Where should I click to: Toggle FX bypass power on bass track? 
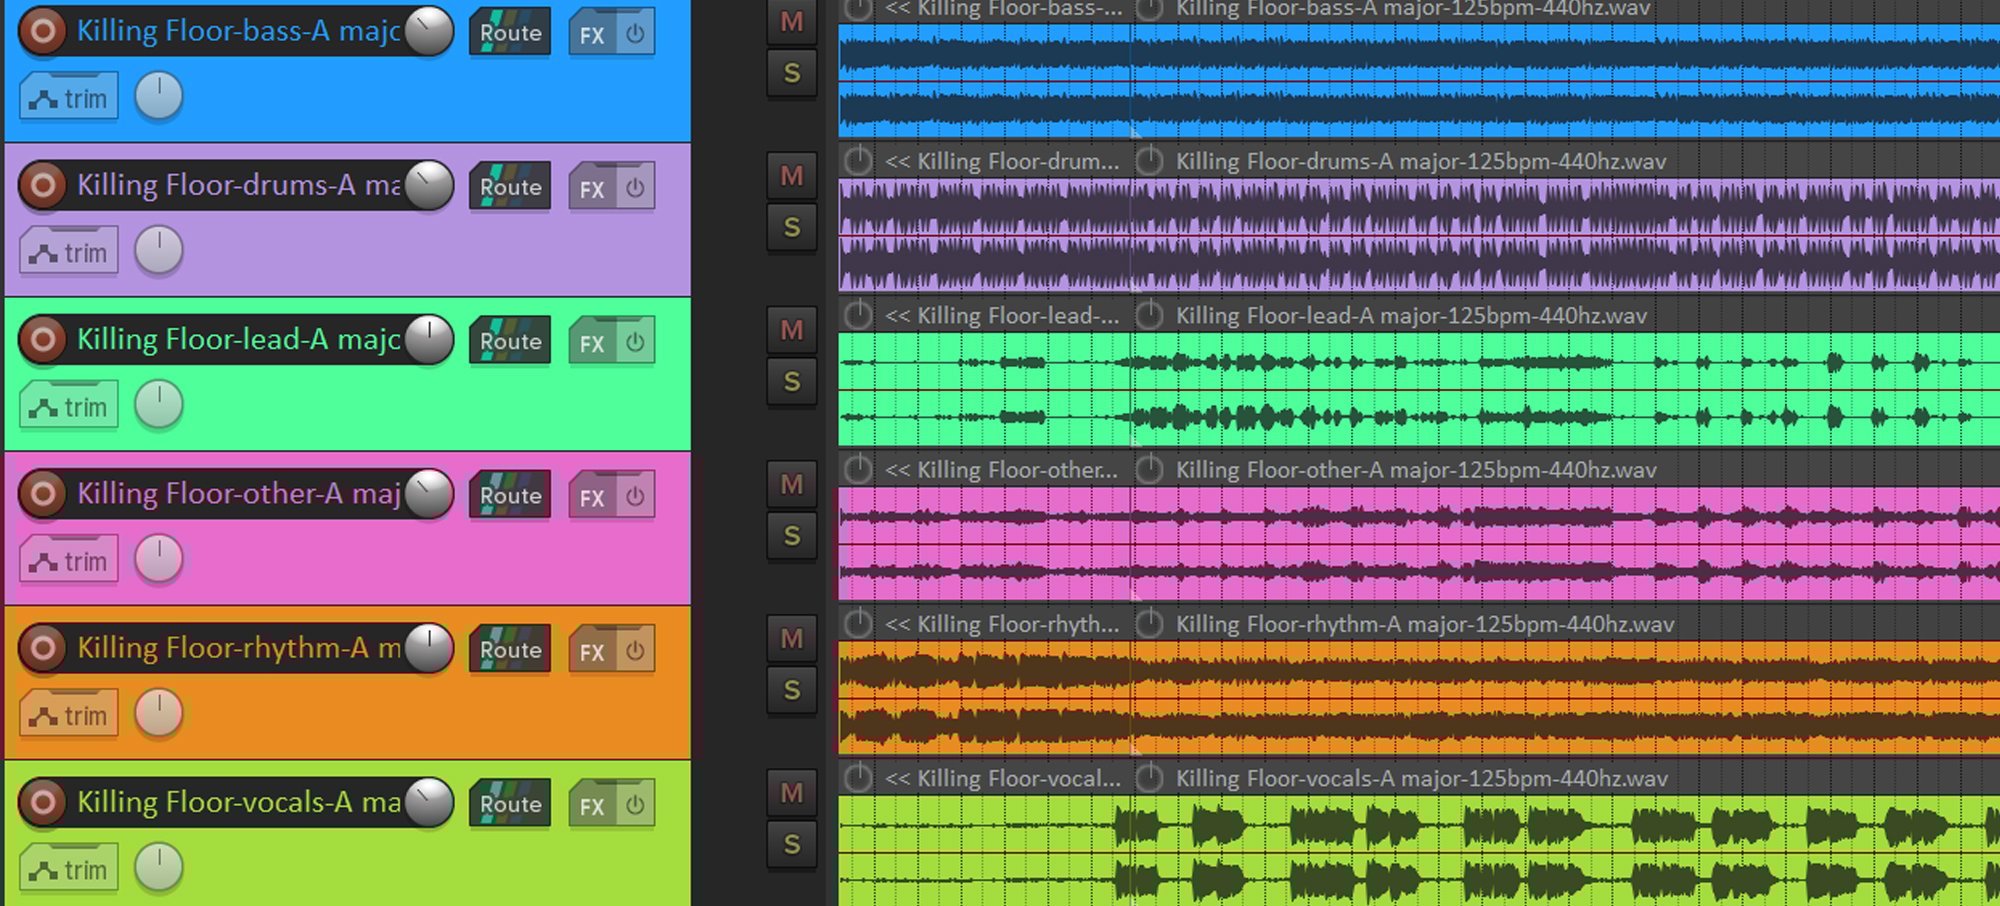click(636, 33)
